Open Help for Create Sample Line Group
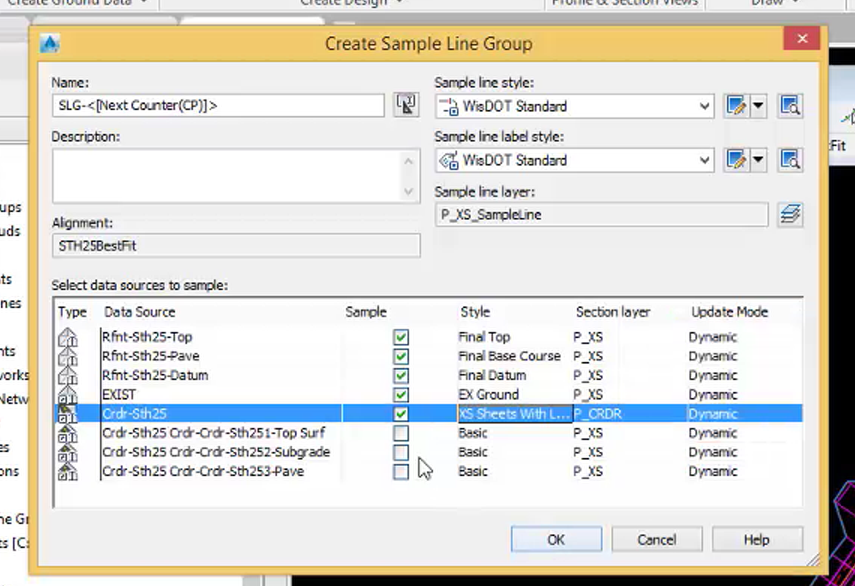This screenshot has height=586, width=855. coord(756,539)
